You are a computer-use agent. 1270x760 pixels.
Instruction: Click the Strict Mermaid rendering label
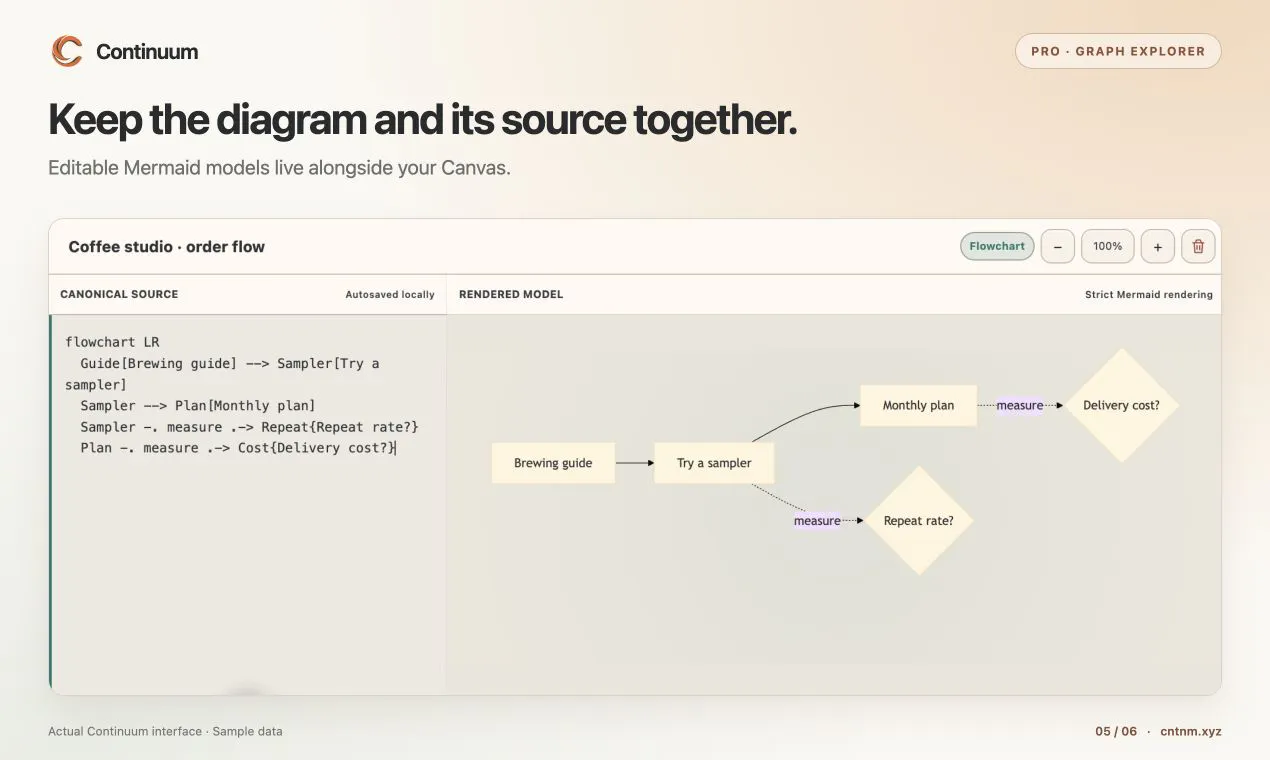[x=1149, y=295]
